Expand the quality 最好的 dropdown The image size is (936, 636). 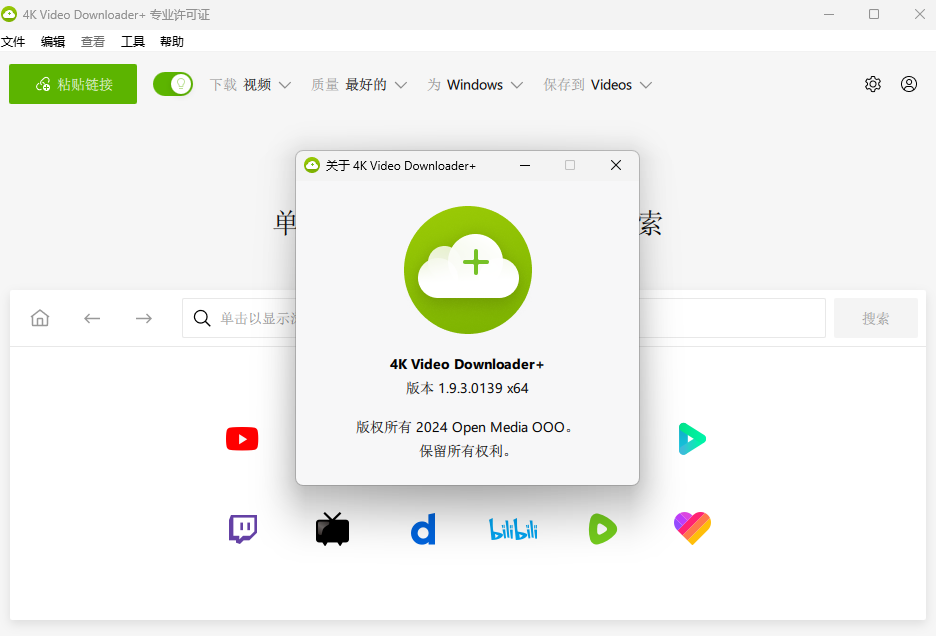[359, 85]
